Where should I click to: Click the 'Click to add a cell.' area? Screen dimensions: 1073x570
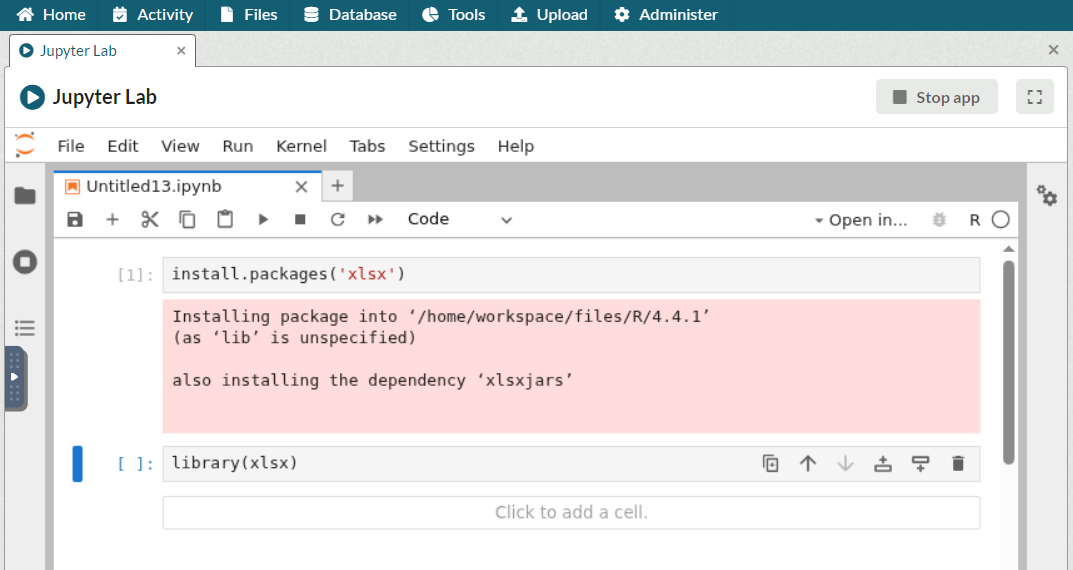pos(571,512)
